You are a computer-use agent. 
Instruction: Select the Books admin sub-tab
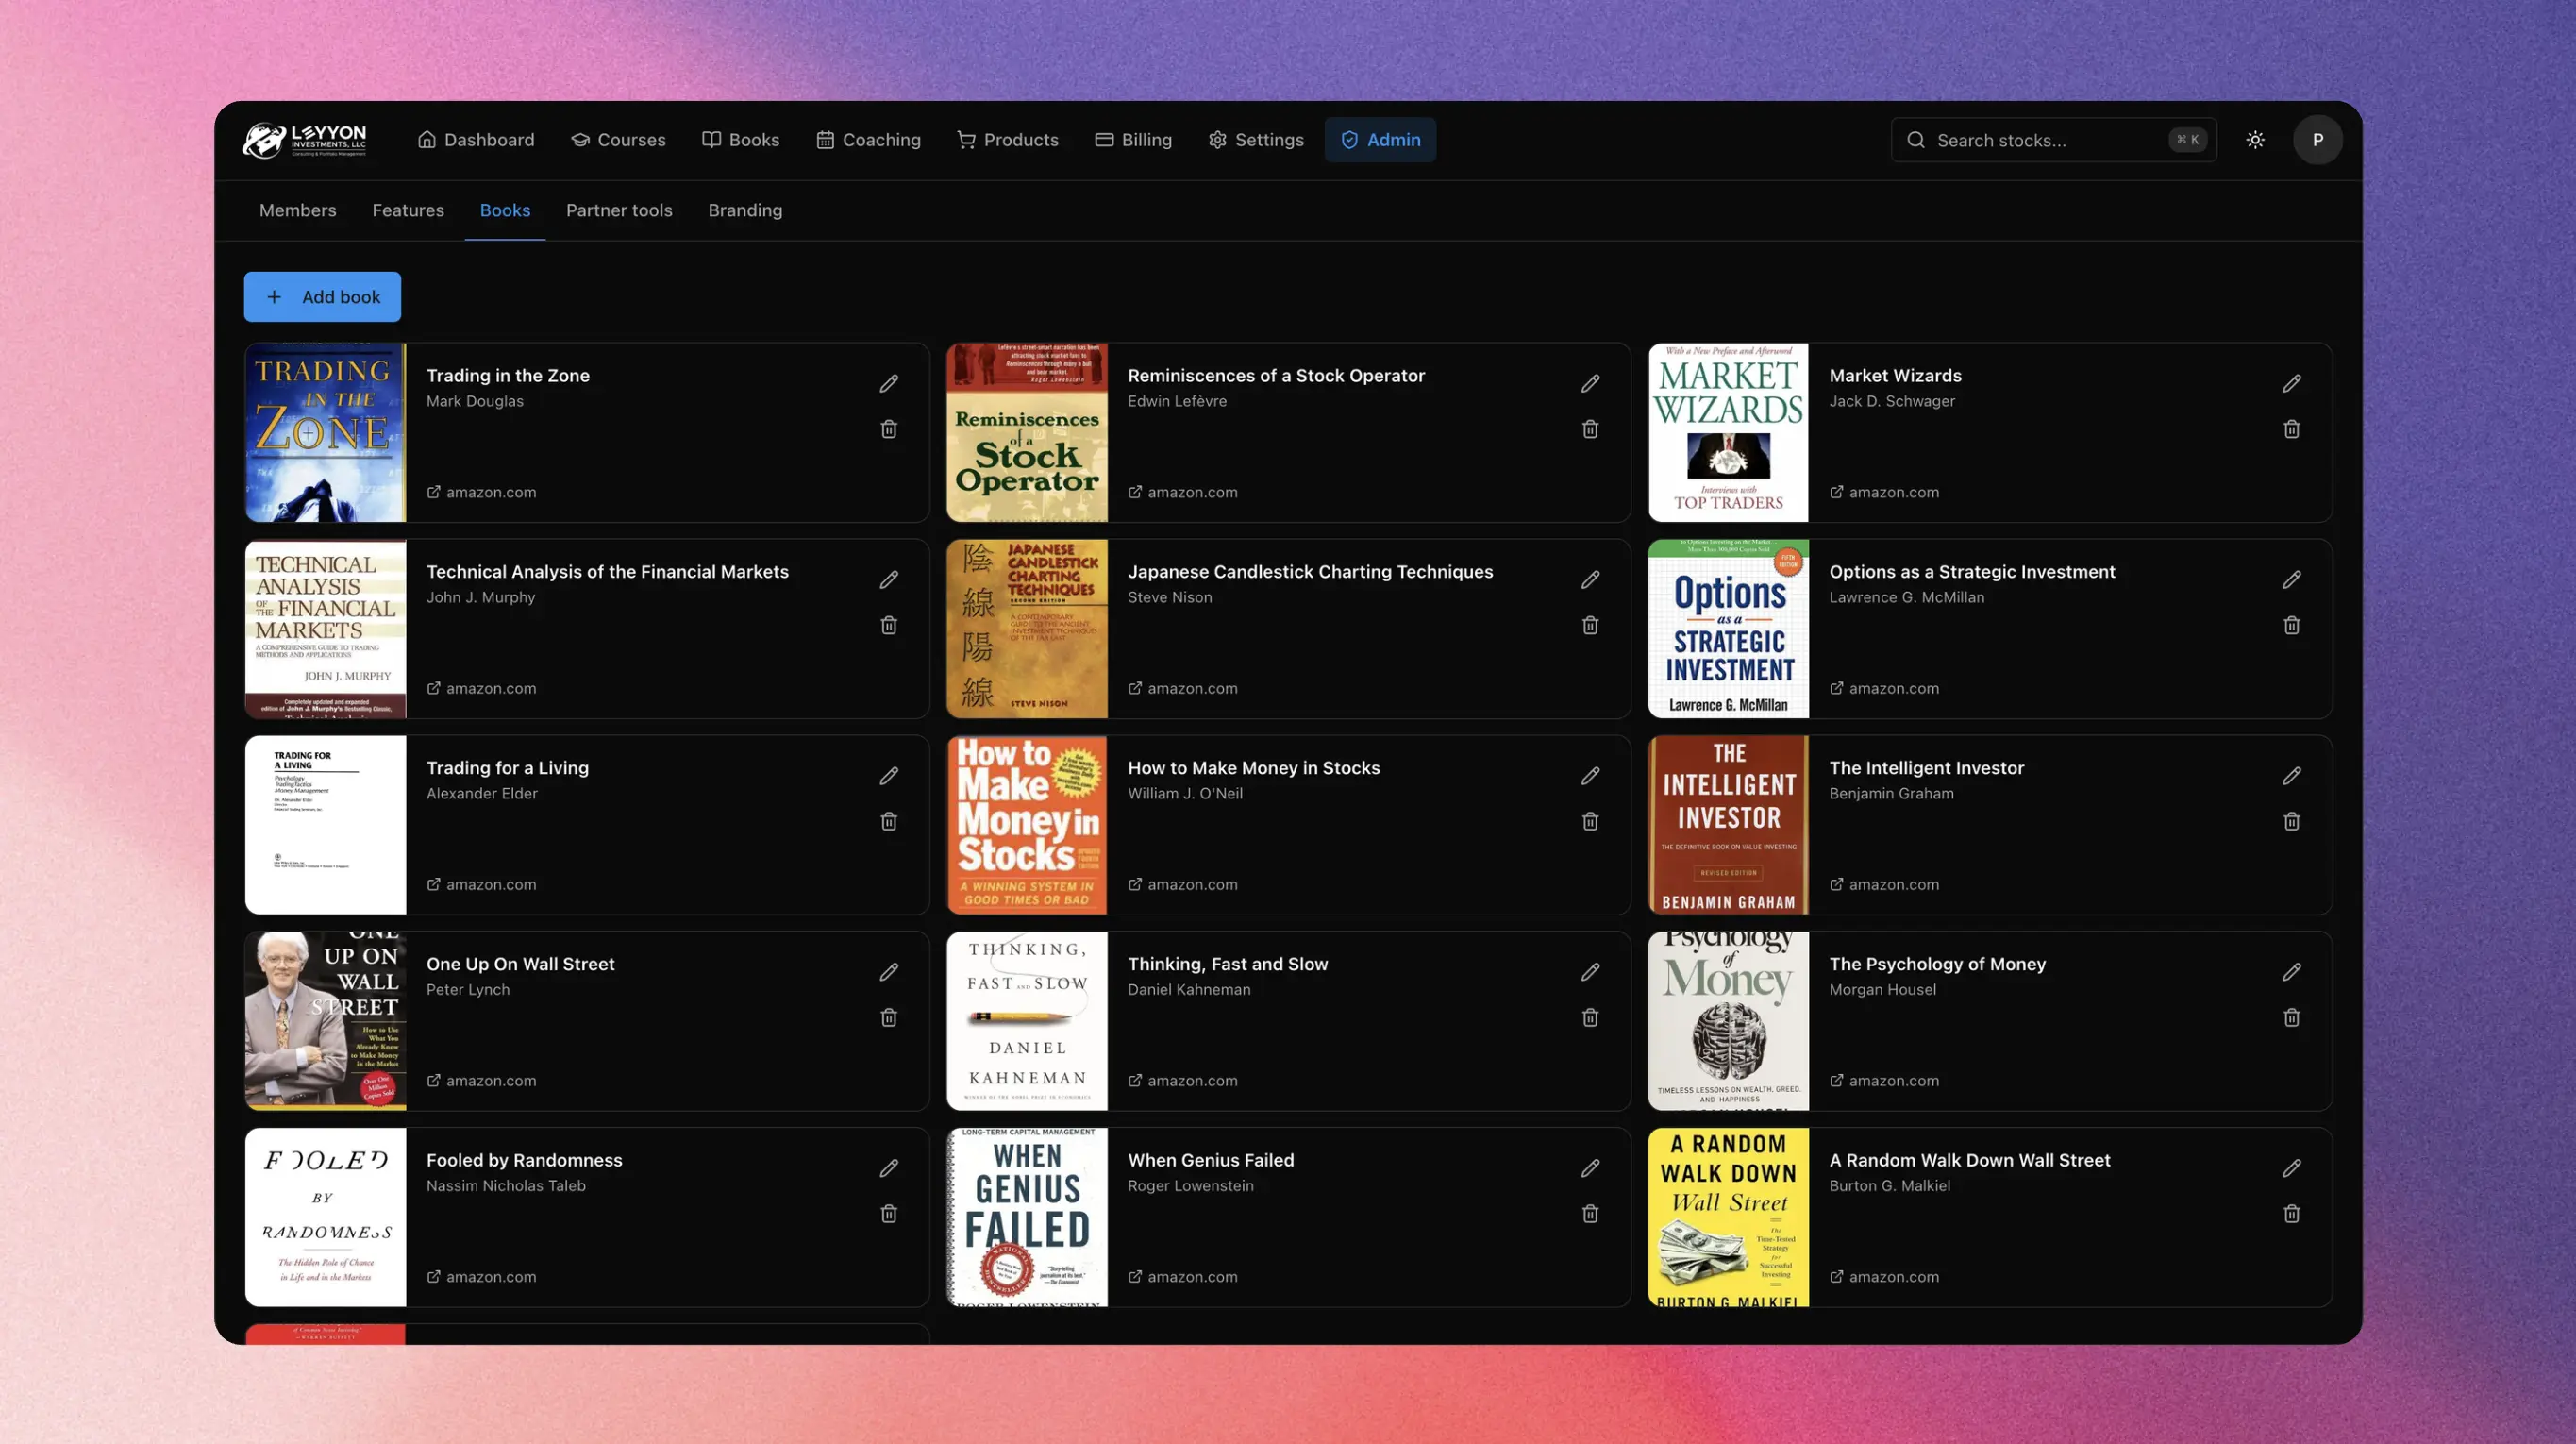coord(505,211)
